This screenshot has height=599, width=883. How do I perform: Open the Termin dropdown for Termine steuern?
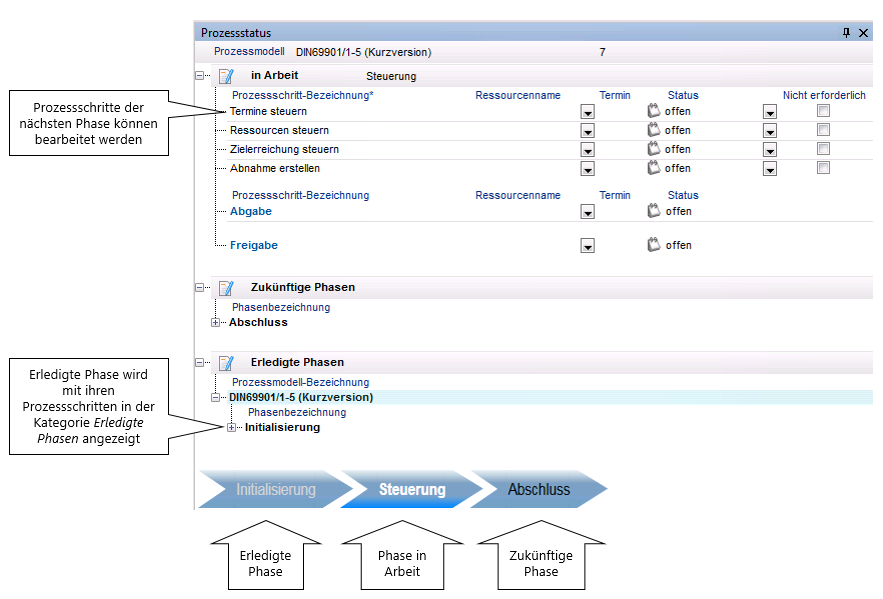(588, 112)
